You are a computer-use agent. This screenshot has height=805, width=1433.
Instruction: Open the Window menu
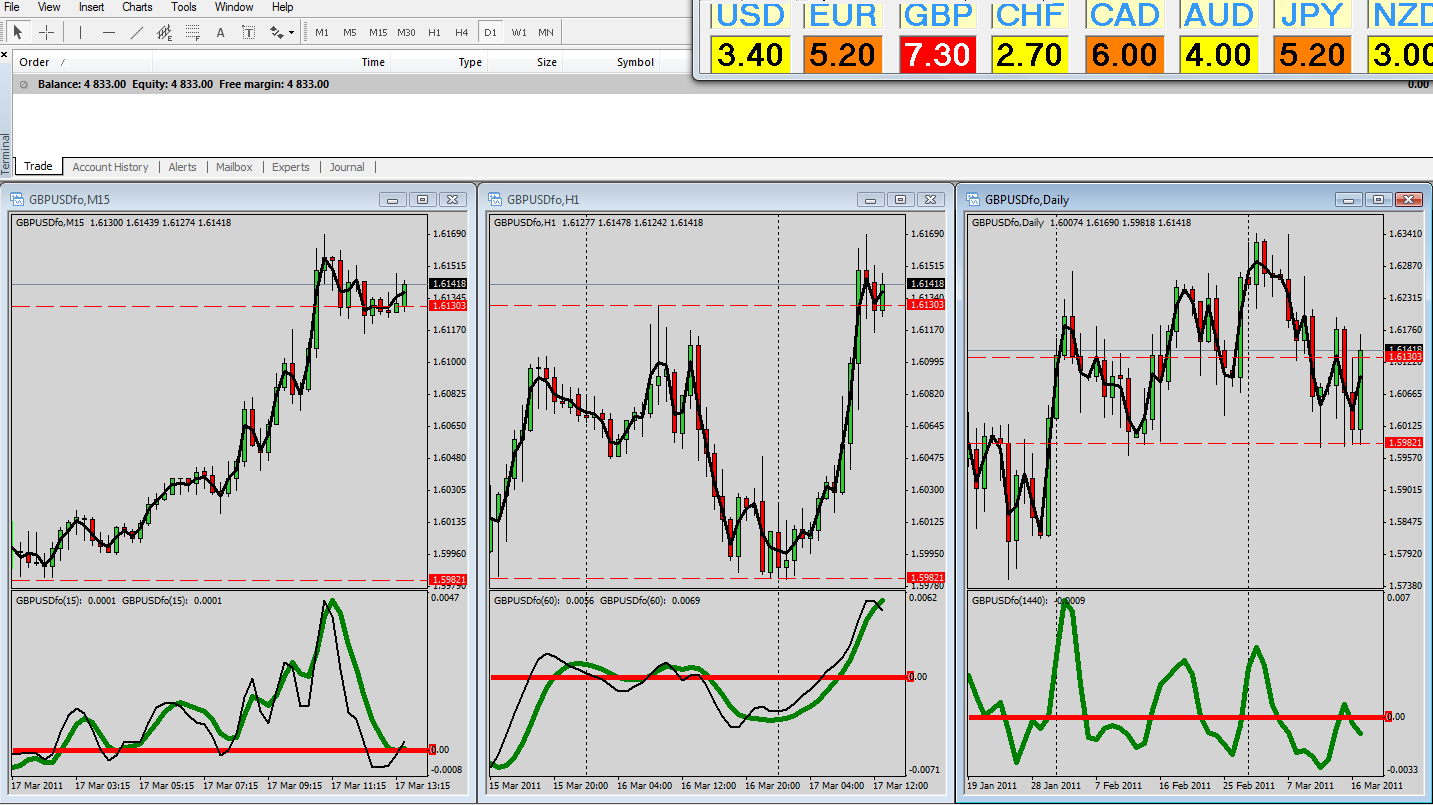(x=234, y=7)
